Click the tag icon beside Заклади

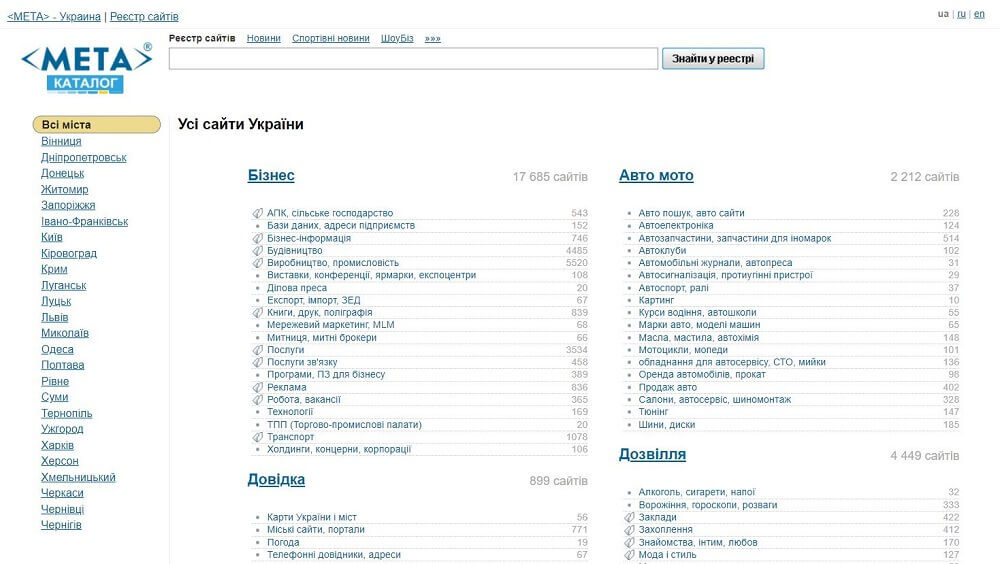point(629,517)
